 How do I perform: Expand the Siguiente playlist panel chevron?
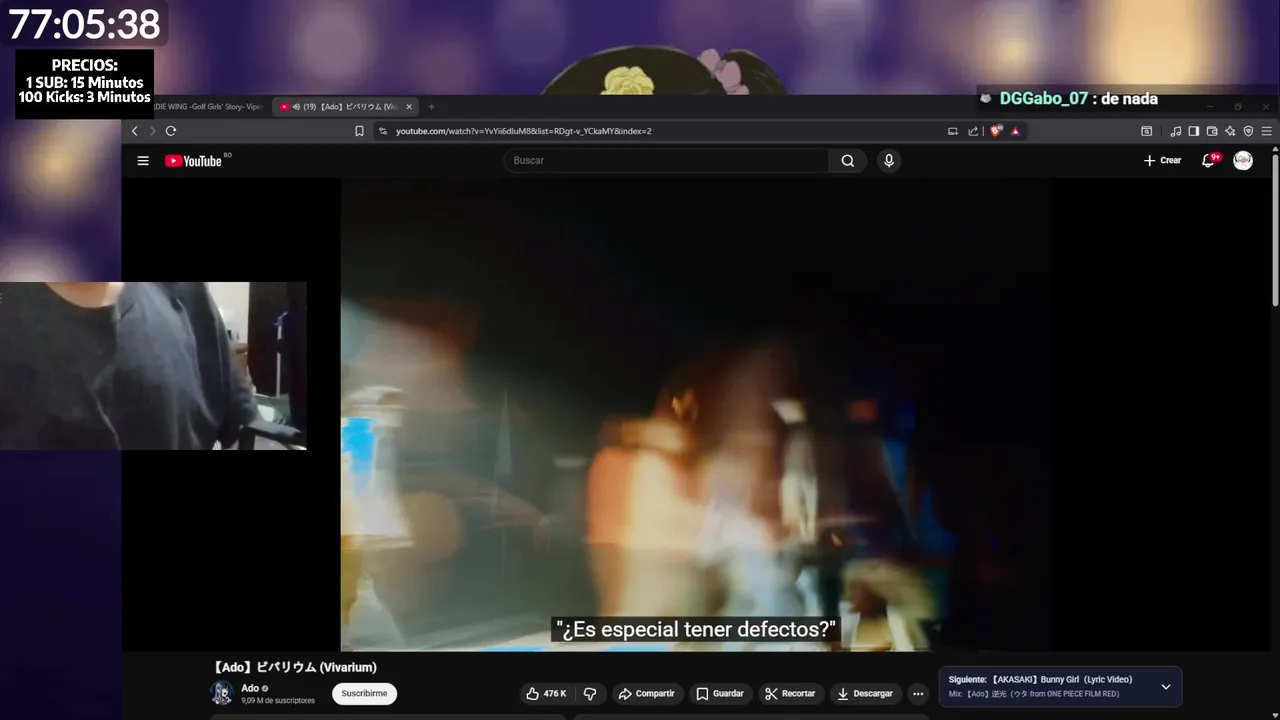point(1165,687)
